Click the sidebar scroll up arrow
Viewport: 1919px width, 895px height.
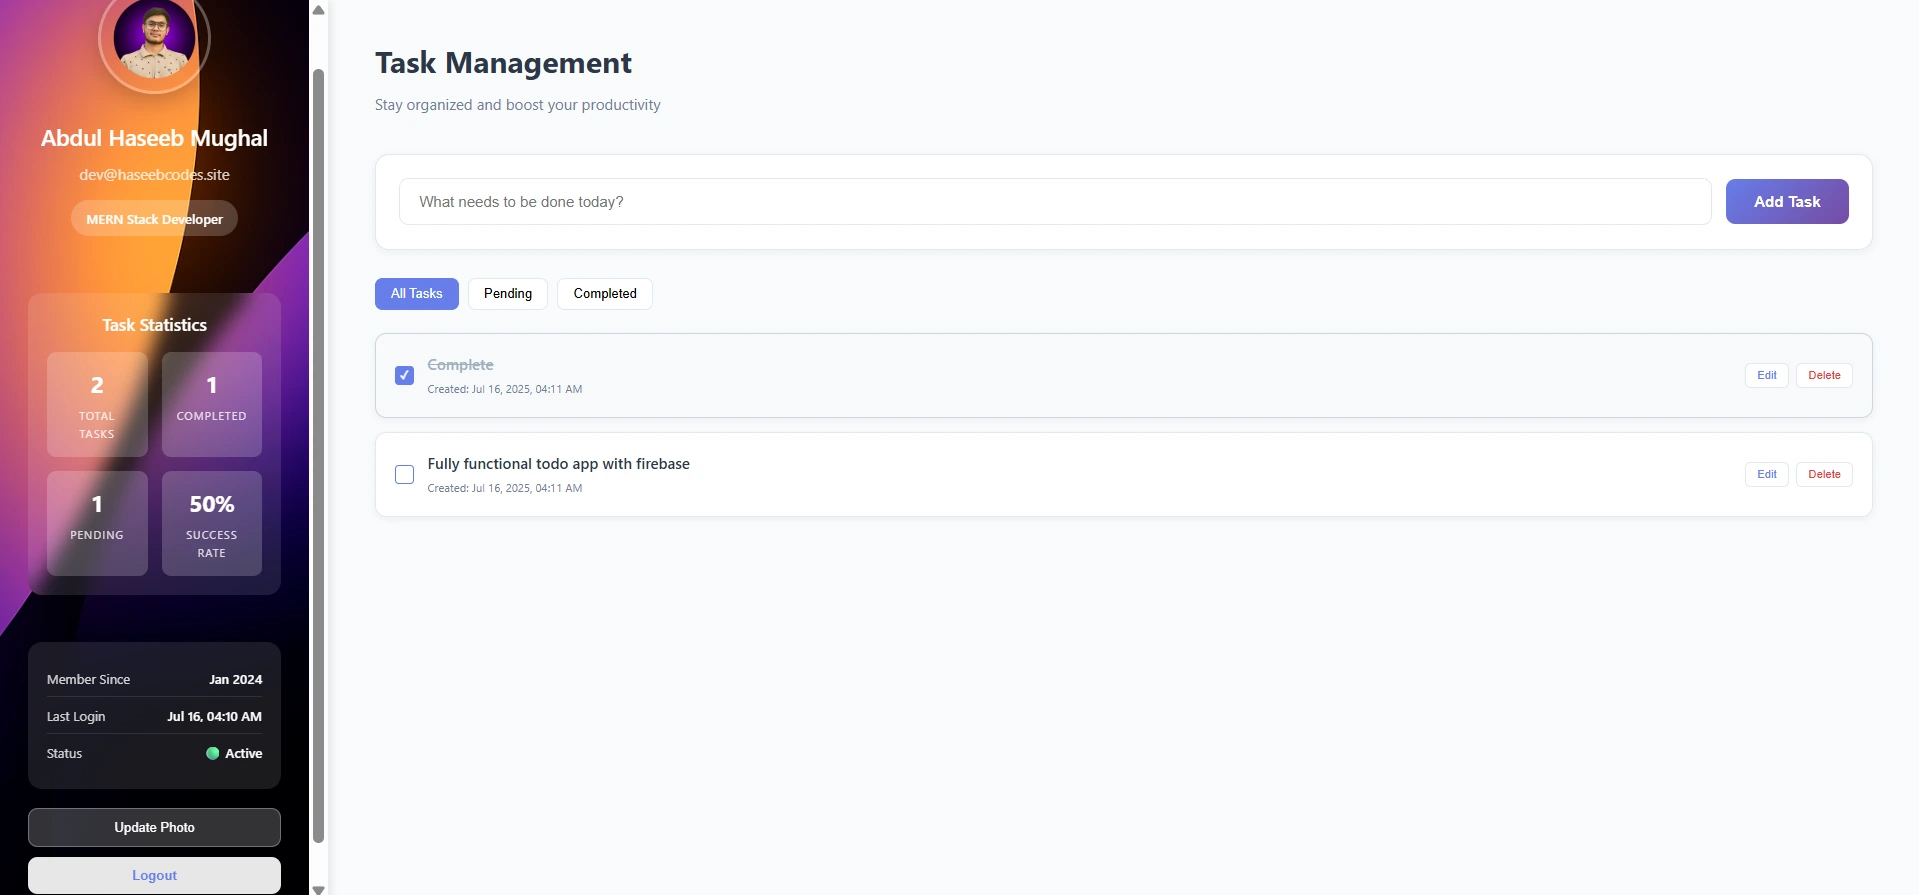(318, 10)
